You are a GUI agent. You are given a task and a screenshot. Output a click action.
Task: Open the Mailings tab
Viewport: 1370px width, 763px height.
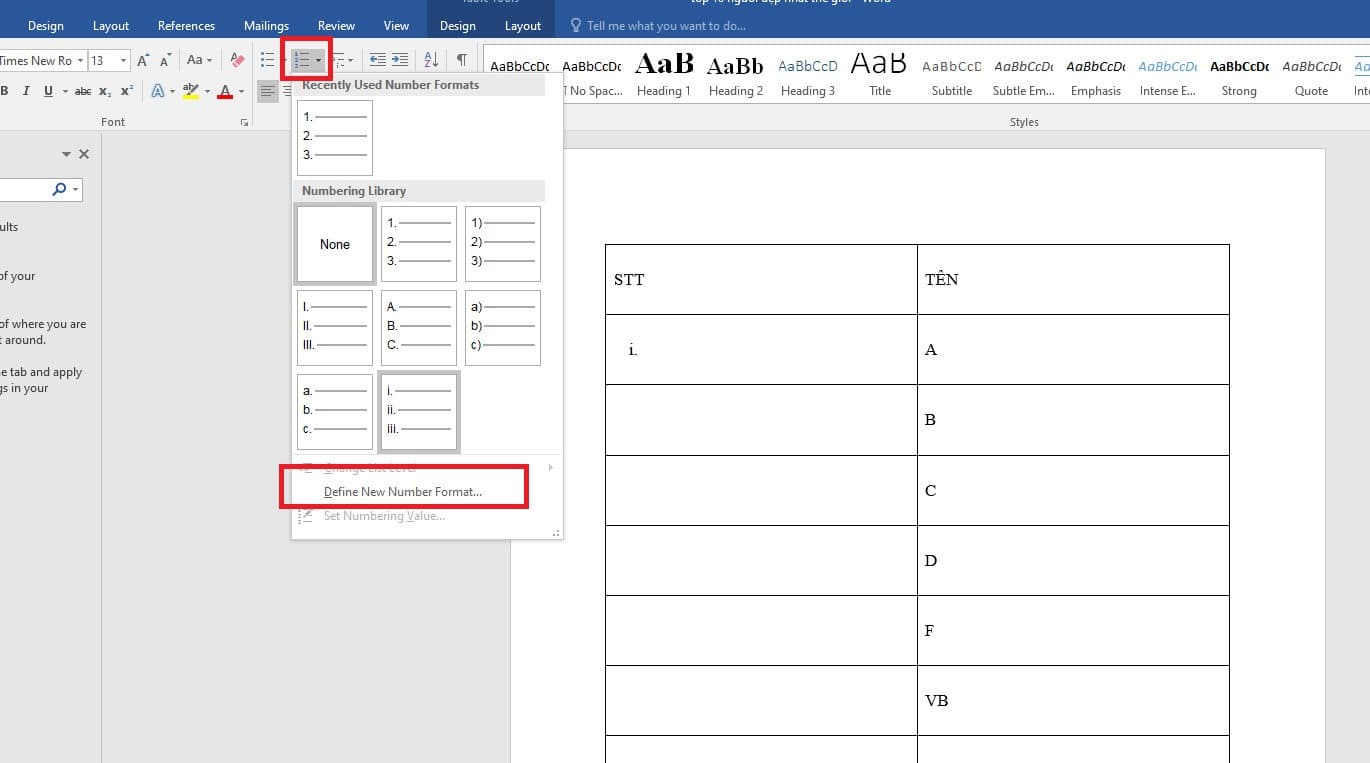click(x=266, y=26)
